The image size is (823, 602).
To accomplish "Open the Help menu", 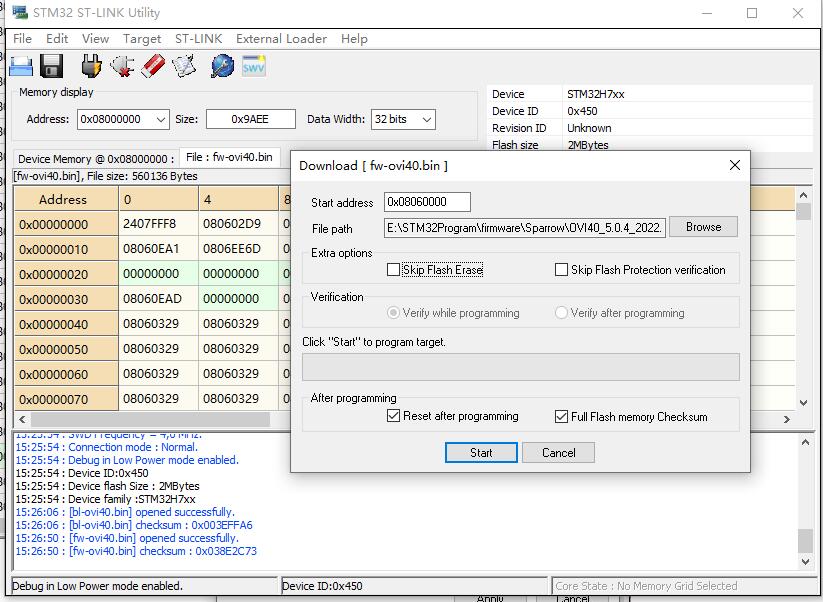I will point(354,39).
